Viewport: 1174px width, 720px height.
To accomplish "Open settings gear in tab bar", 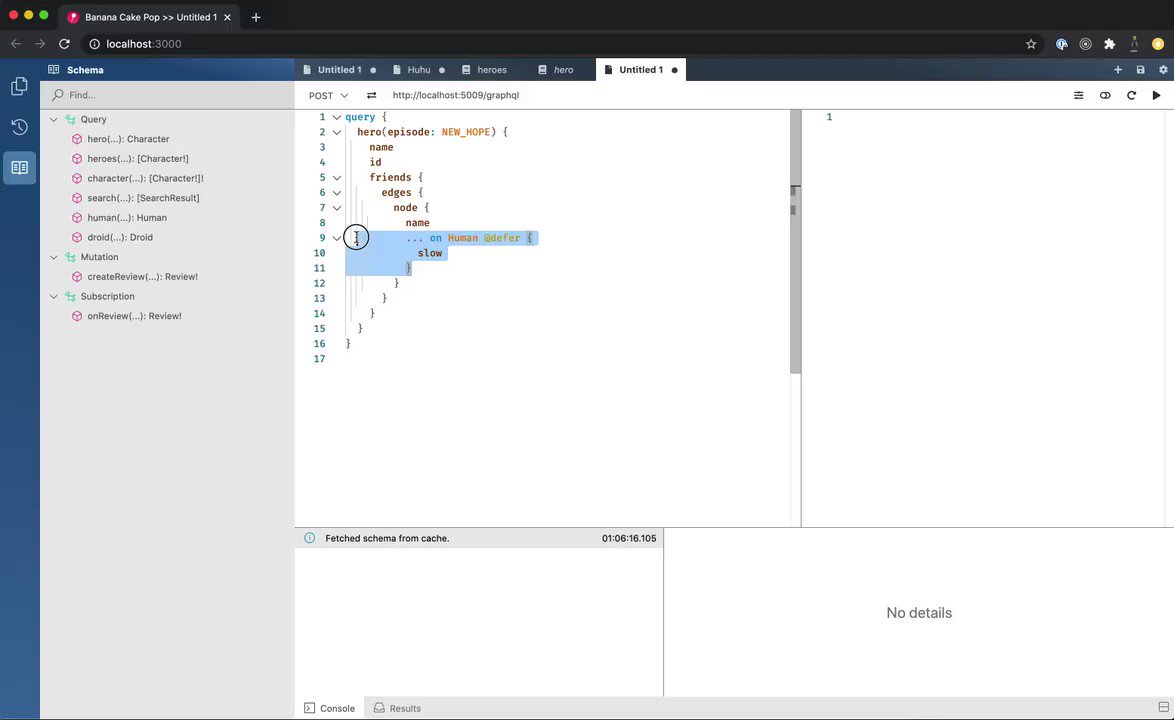I will (1163, 70).
